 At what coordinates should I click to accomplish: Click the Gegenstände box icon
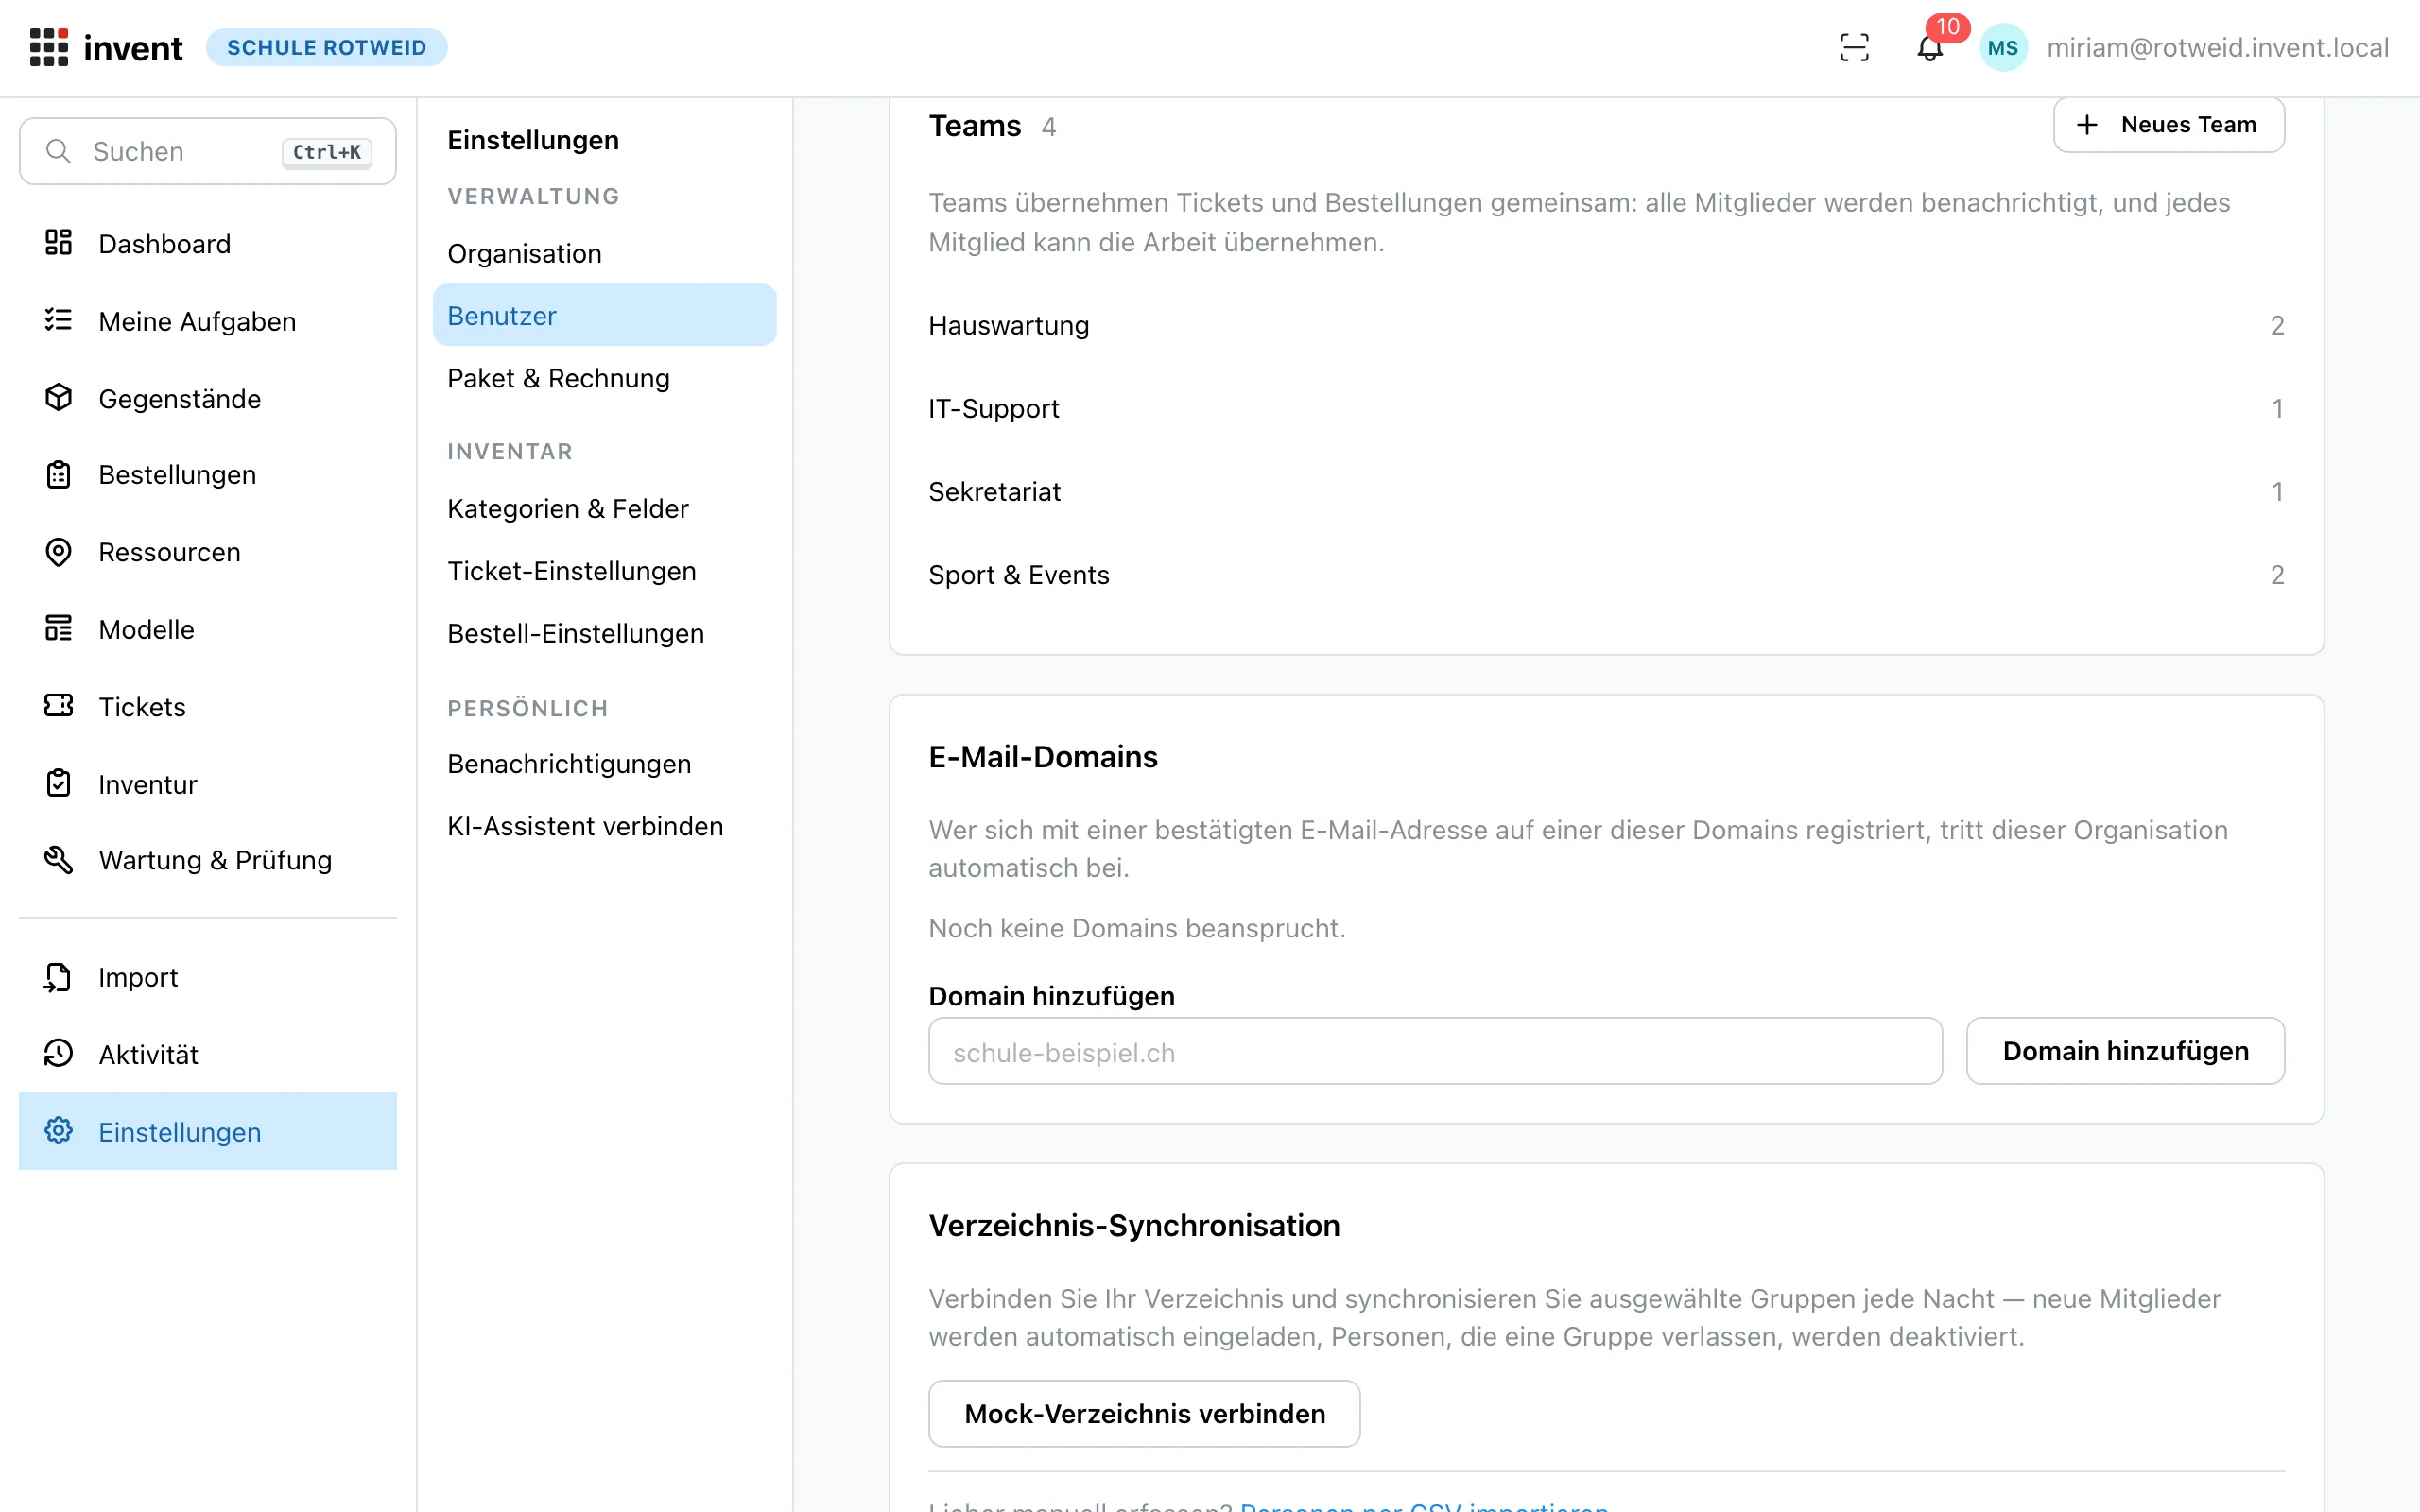click(x=58, y=398)
